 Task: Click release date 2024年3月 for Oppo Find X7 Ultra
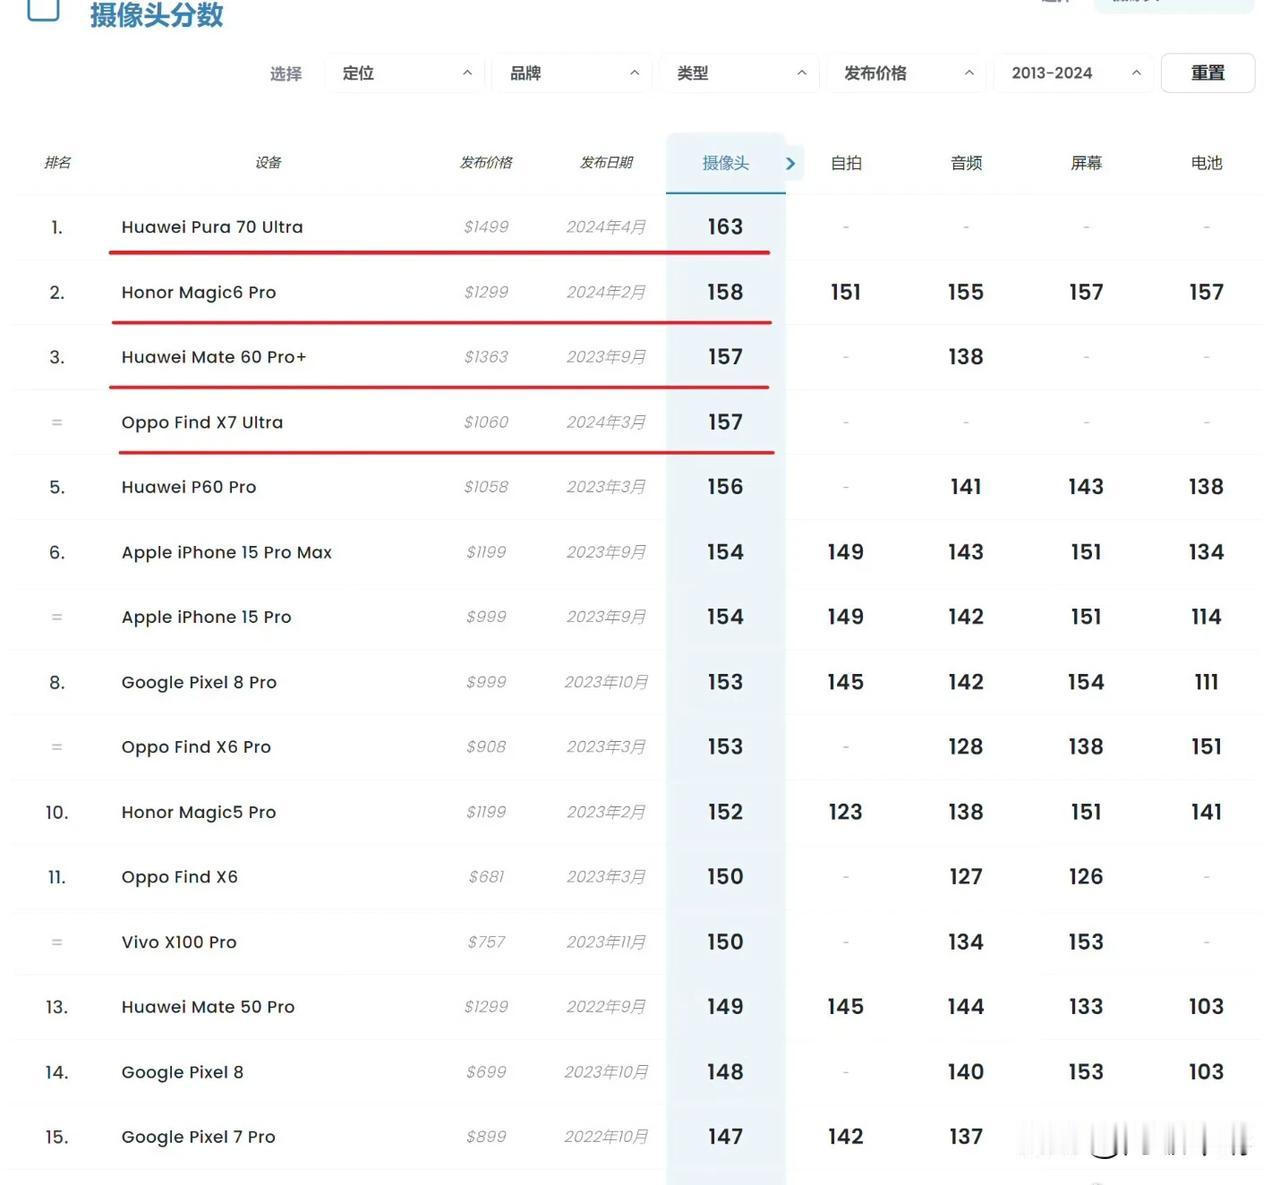tap(606, 422)
